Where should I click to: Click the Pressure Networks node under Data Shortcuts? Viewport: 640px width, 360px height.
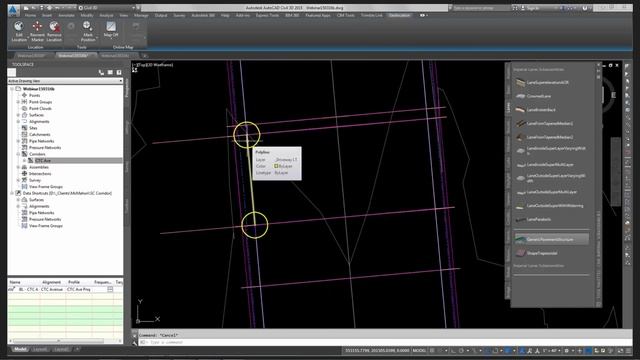44,220
